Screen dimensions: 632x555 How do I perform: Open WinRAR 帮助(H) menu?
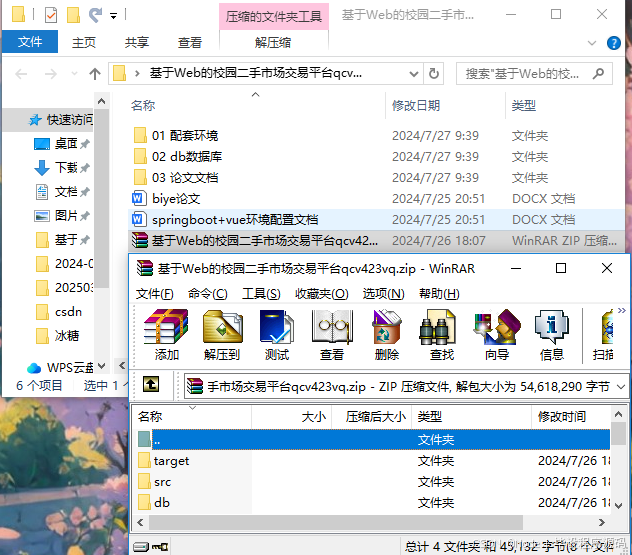pyautogui.click(x=439, y=294)
